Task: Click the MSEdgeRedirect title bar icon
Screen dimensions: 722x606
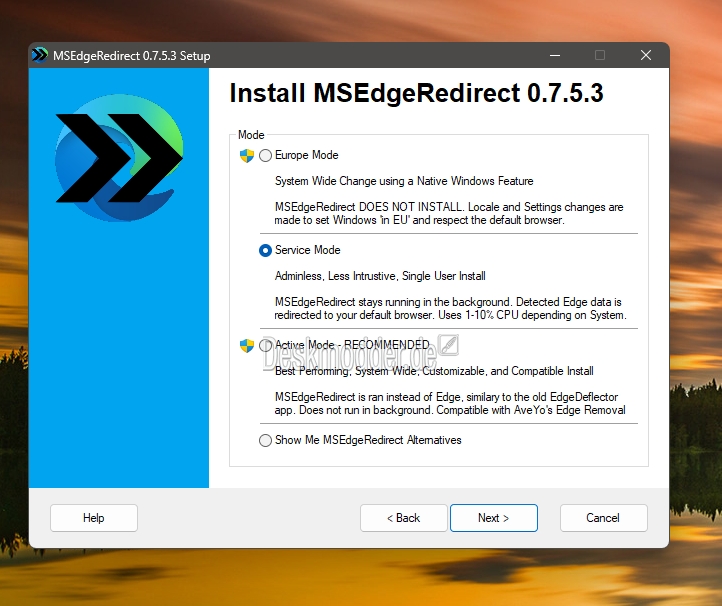Action: coord(40,55)
